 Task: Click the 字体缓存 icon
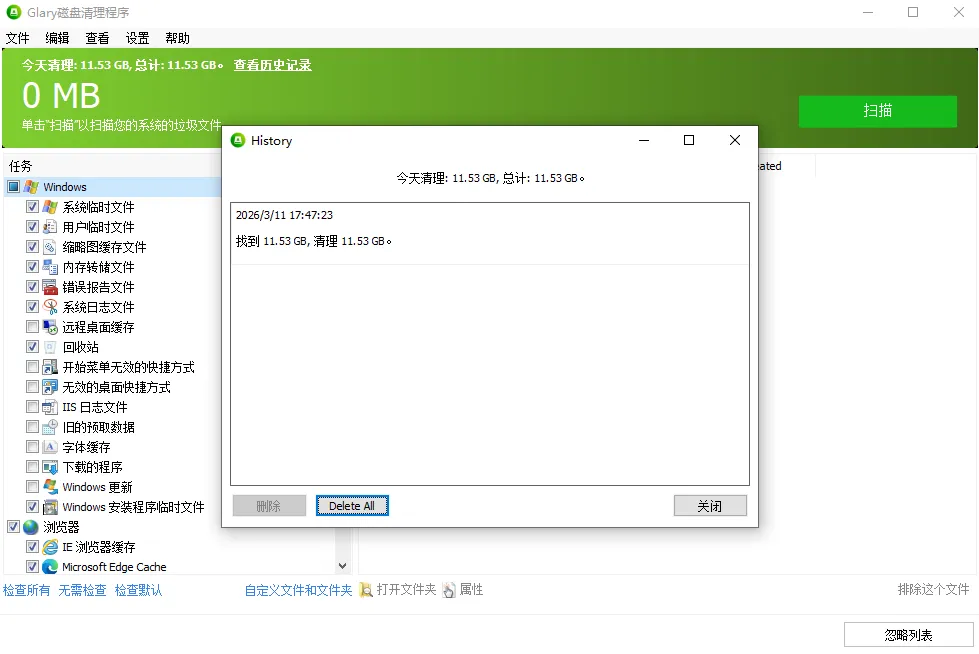click(50, 447)
